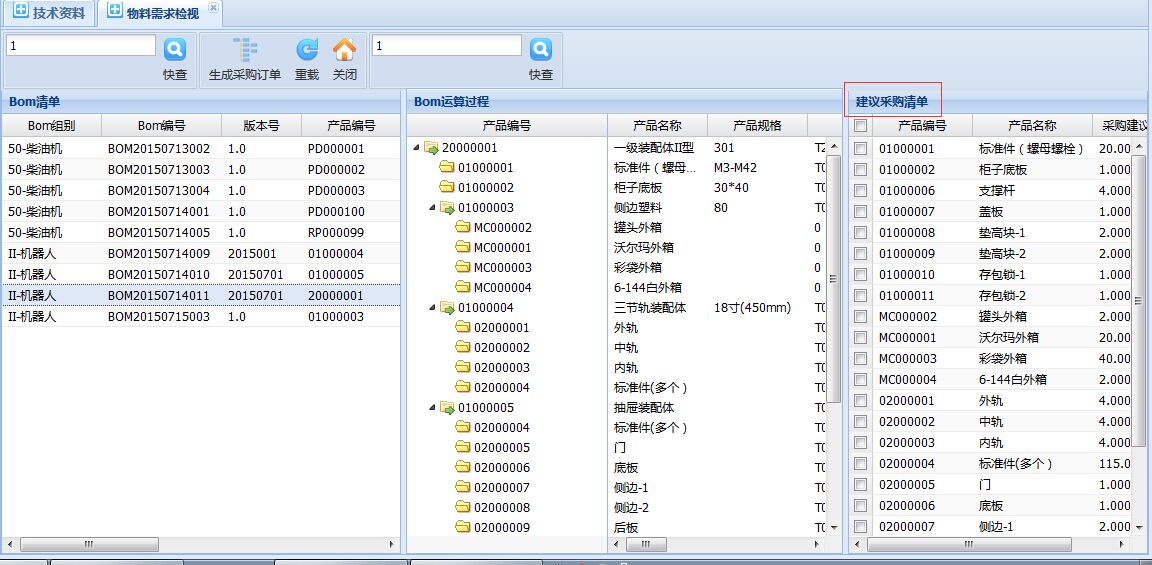Click folder icon of node 02000009
This screenshot has width=1152, height=565.
click(x=462, y=528)
